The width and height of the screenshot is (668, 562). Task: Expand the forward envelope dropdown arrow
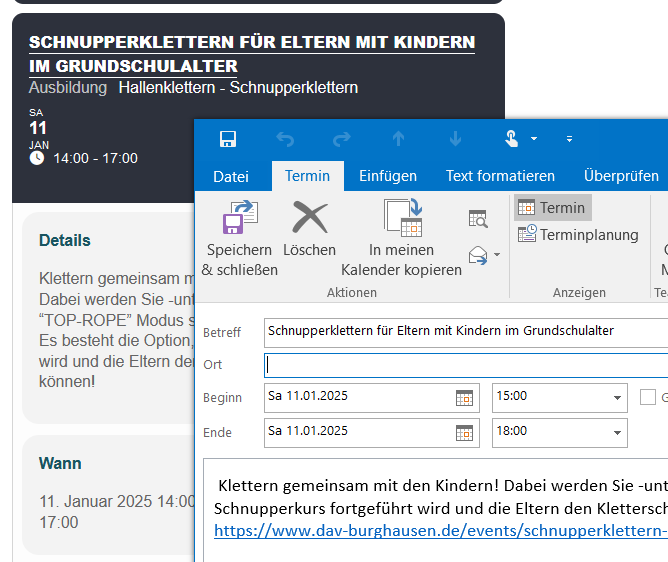point(497,255)
